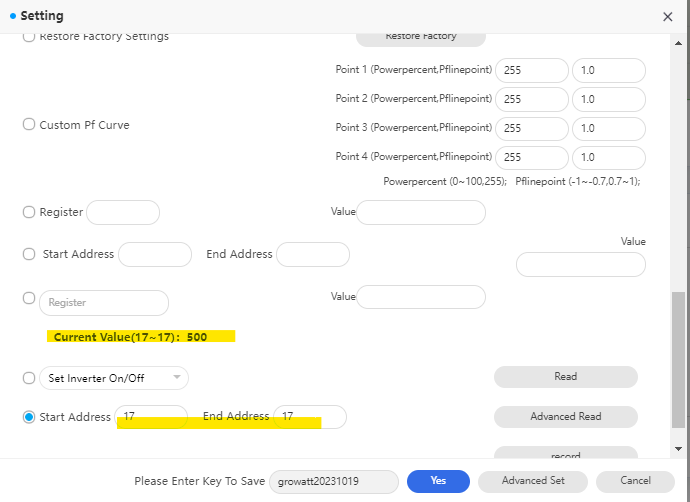The width and height of the screenshot is (690, 502).
Task: Select the Restore Factory Settings radio option
Action: tap(29, 36)
